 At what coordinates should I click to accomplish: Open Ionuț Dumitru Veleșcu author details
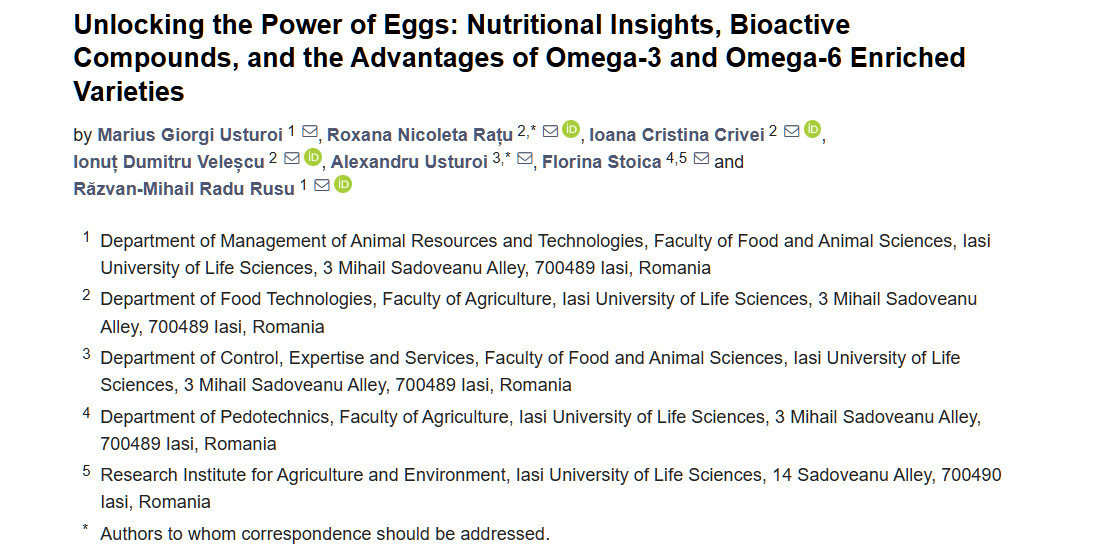(x=169, y=162)
